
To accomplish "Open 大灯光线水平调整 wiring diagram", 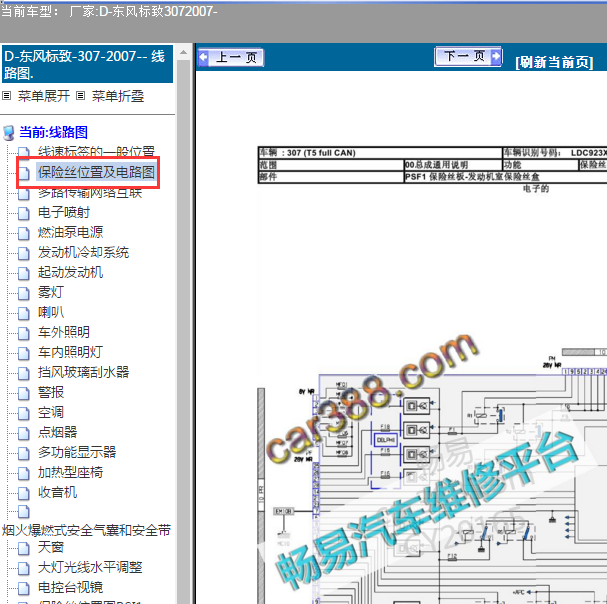I will pos(90,567).
